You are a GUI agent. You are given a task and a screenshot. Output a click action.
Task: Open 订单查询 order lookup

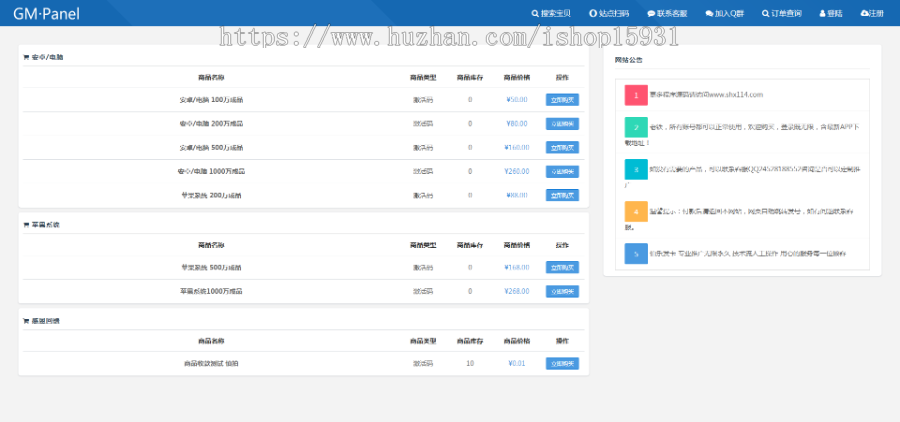[782, 14]
